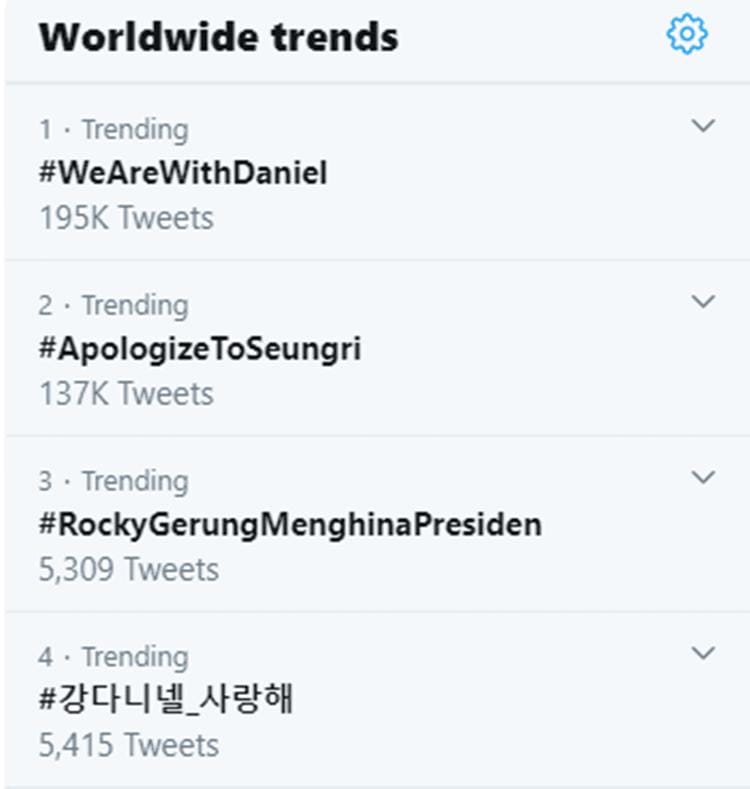Screen dimensions: 750x789
Task: Click the "Trending" label above #WeAreWithDaniel
Action: point(135,130)
